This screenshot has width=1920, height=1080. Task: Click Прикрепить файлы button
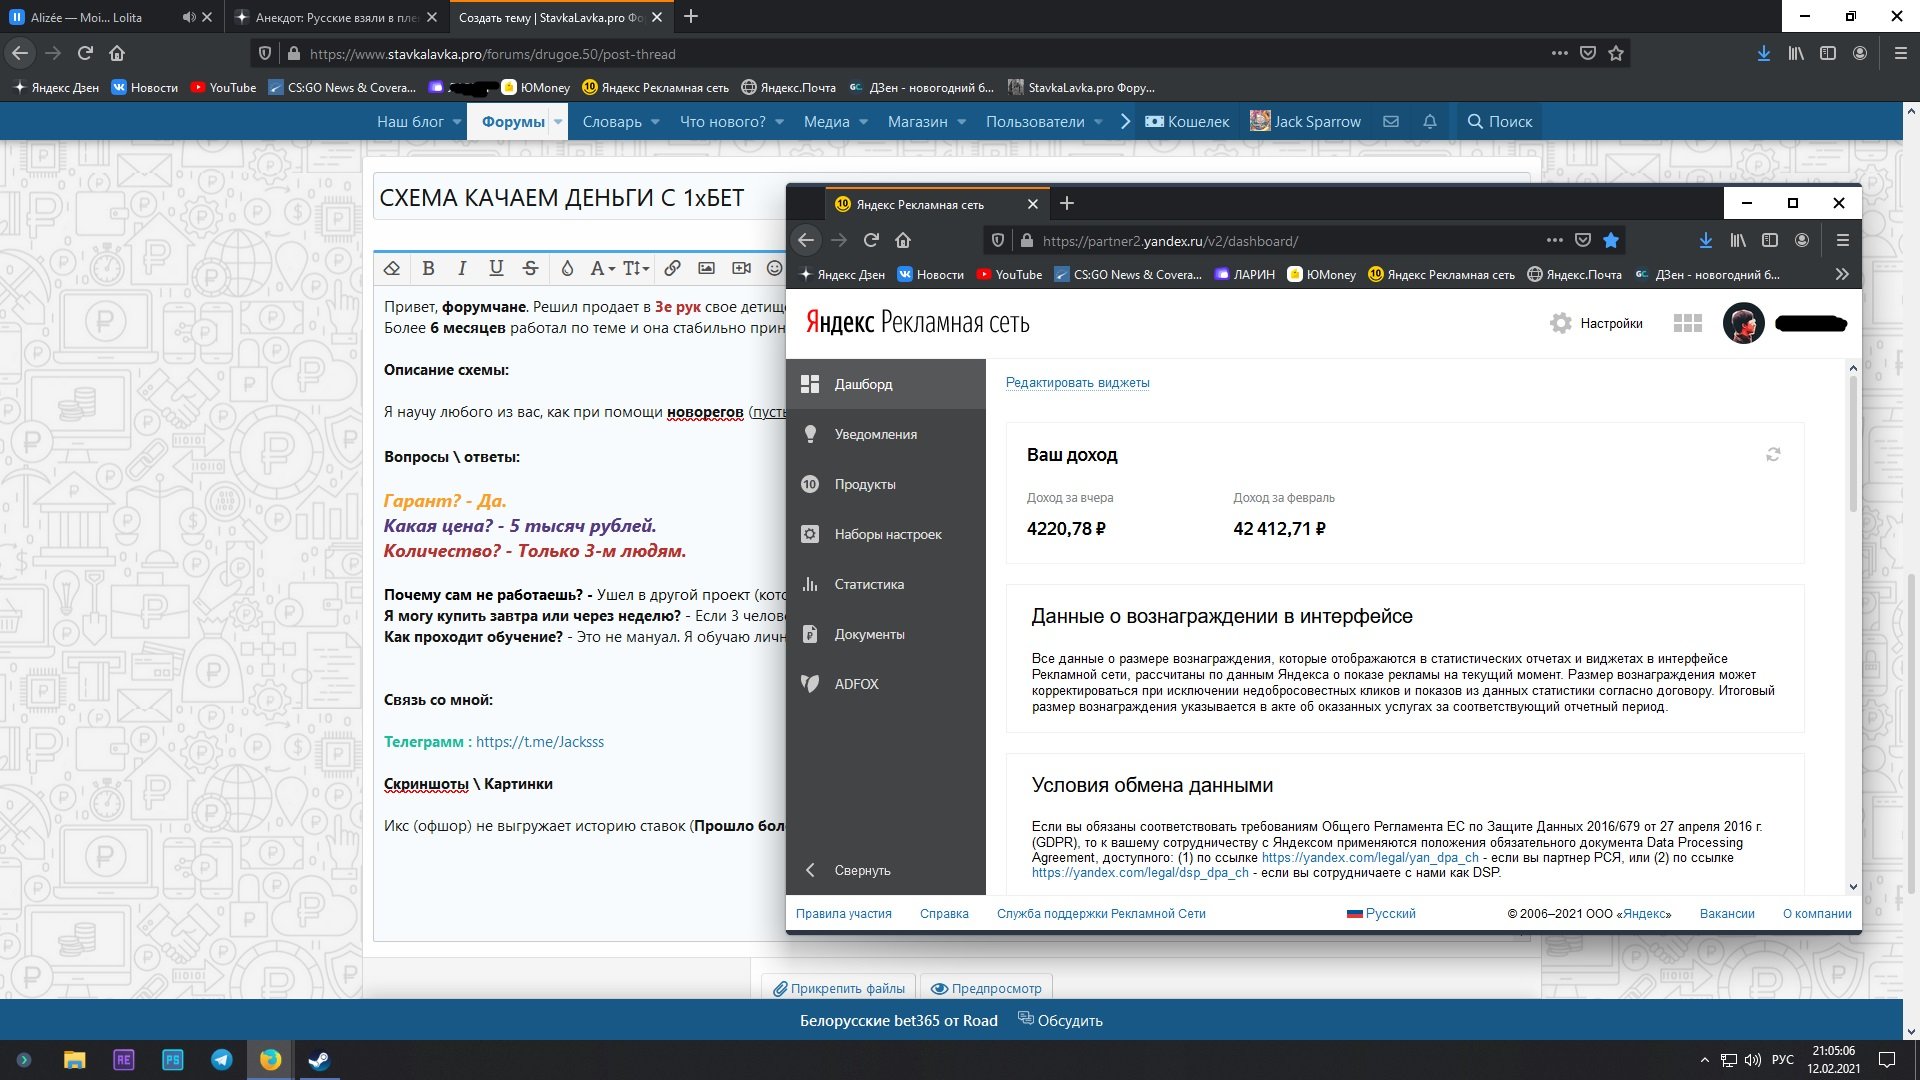coord(839,988)
